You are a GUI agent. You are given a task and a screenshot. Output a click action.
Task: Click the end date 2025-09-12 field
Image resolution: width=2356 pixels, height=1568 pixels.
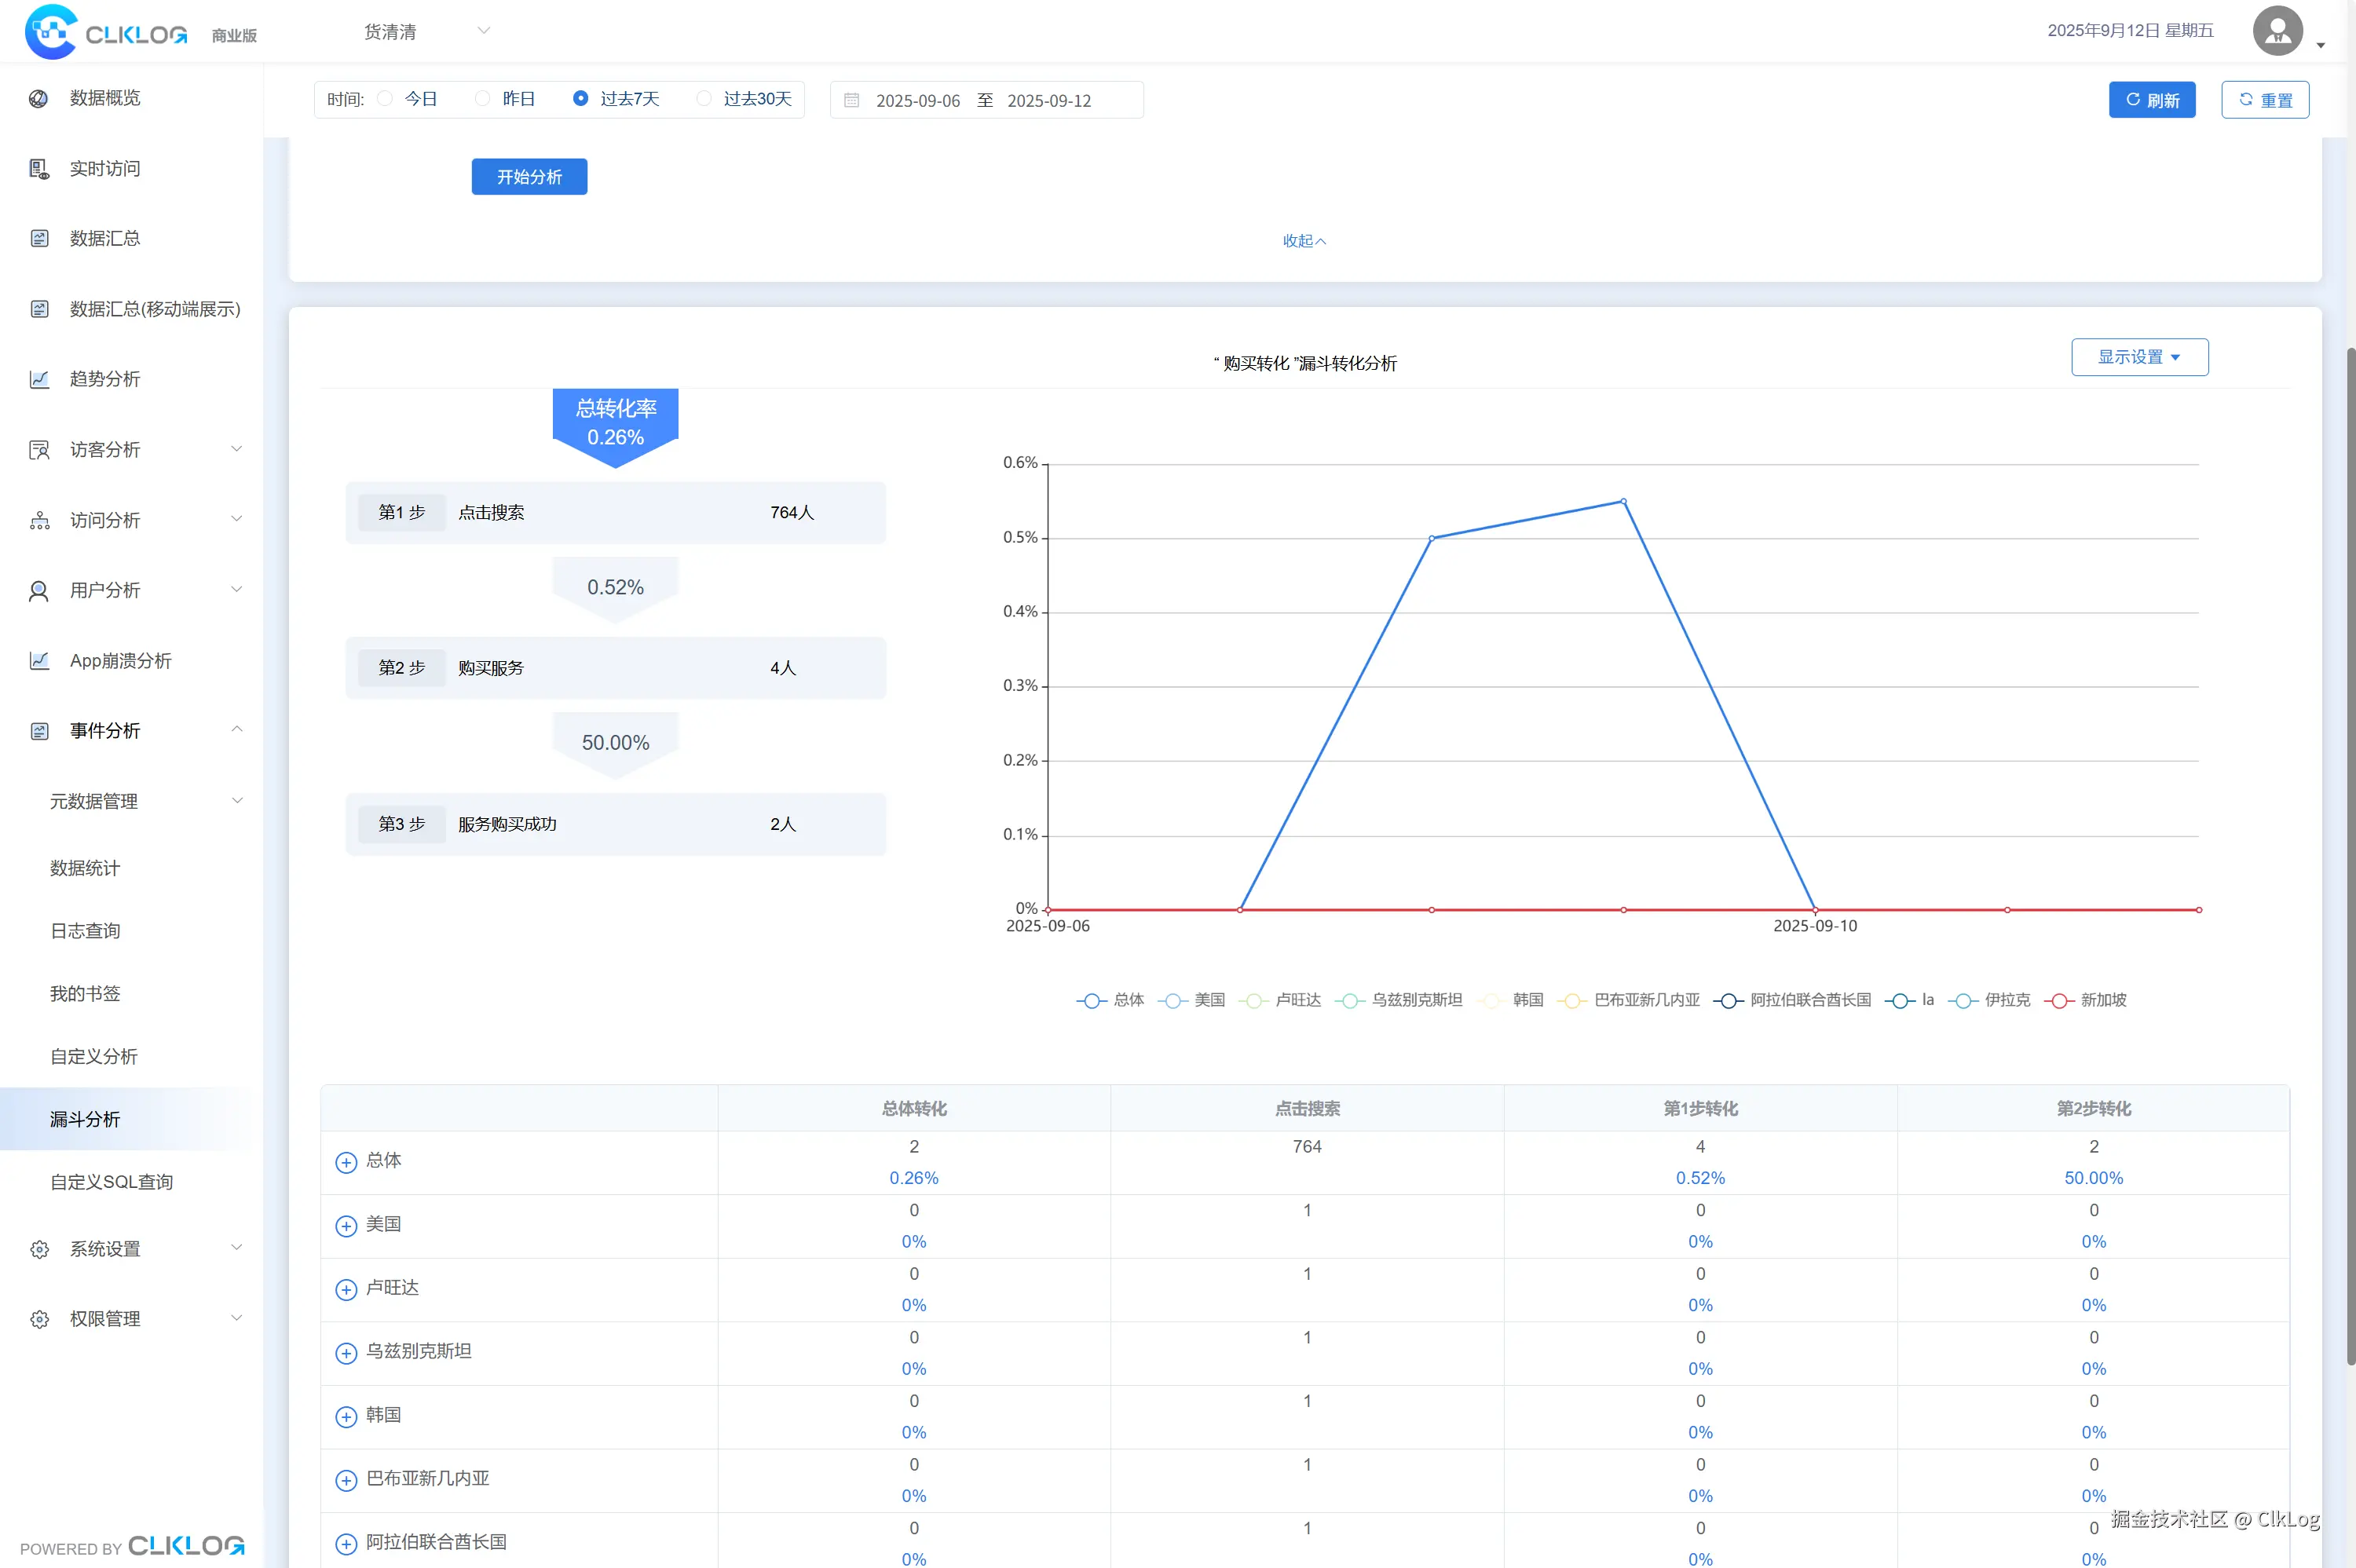coord(1049,101)
